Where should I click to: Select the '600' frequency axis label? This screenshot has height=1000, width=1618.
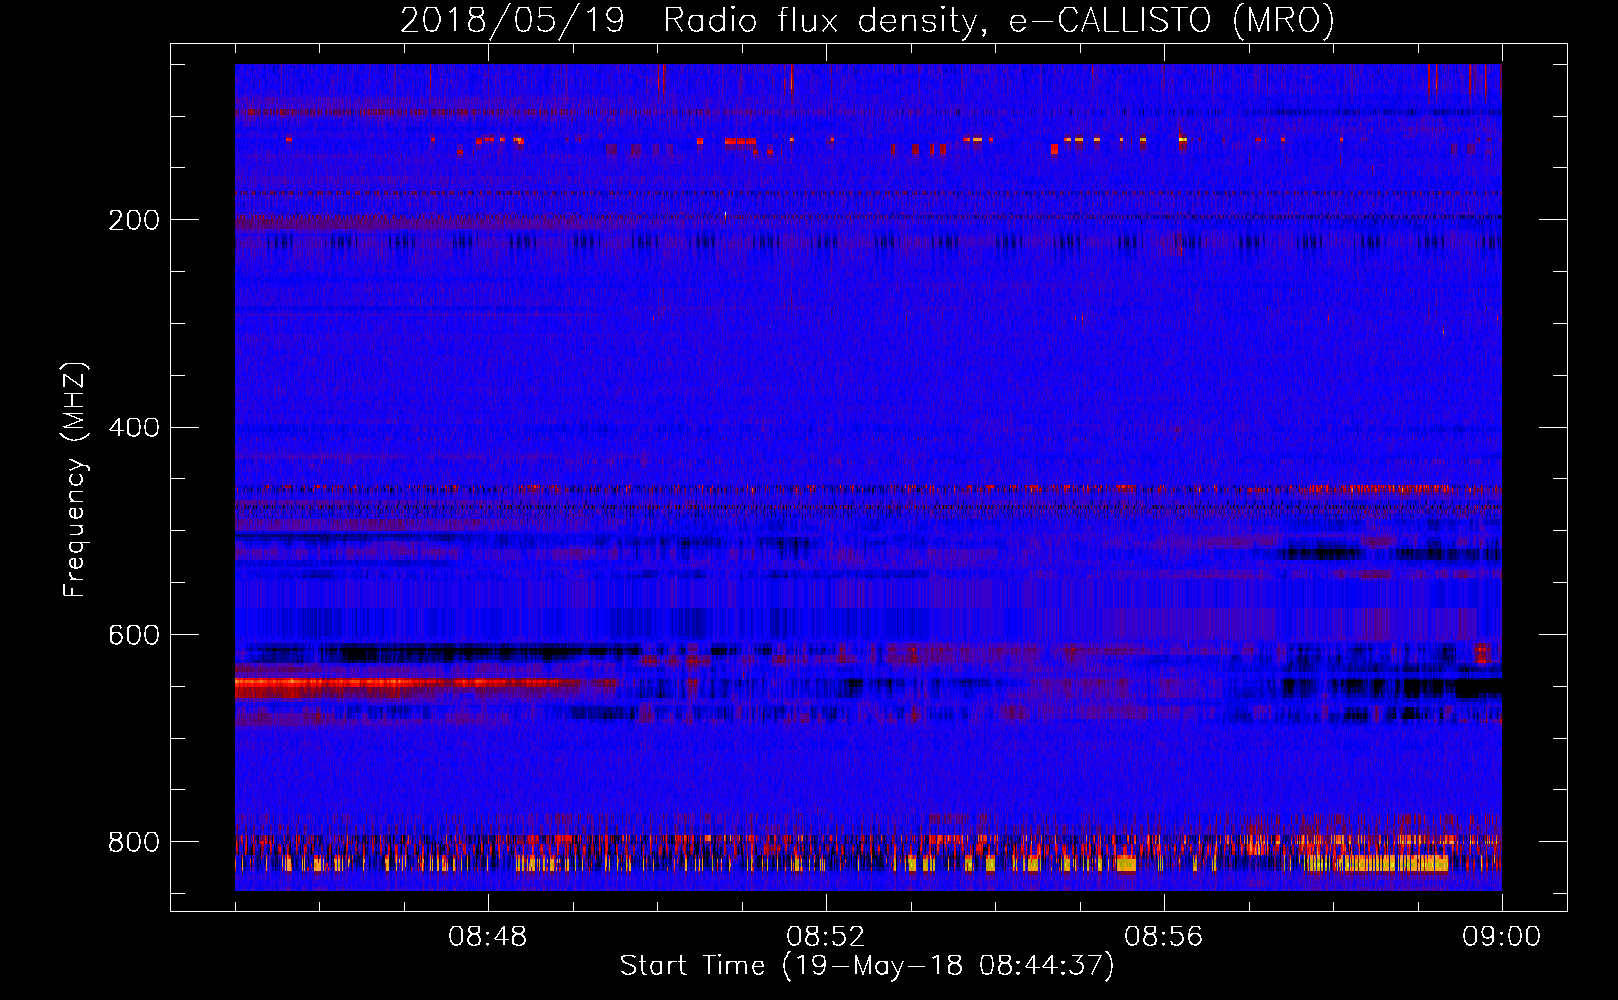tap(133, 636)
